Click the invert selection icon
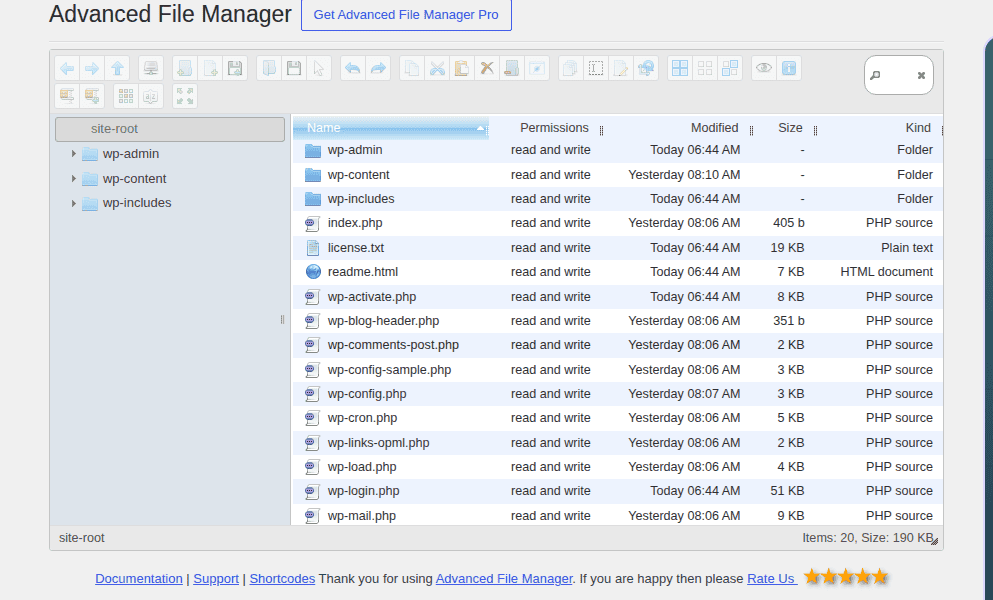The width and height of the screenshot is (993, 600). coord(730,68)
